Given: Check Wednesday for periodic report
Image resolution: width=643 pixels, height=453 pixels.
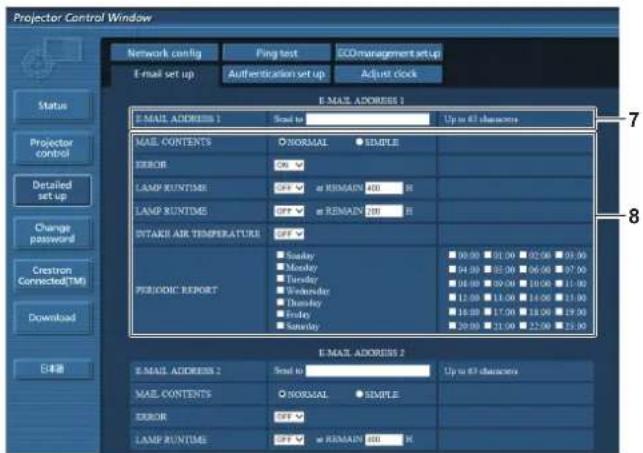Looking at the screenshot, I should point(280,290).
